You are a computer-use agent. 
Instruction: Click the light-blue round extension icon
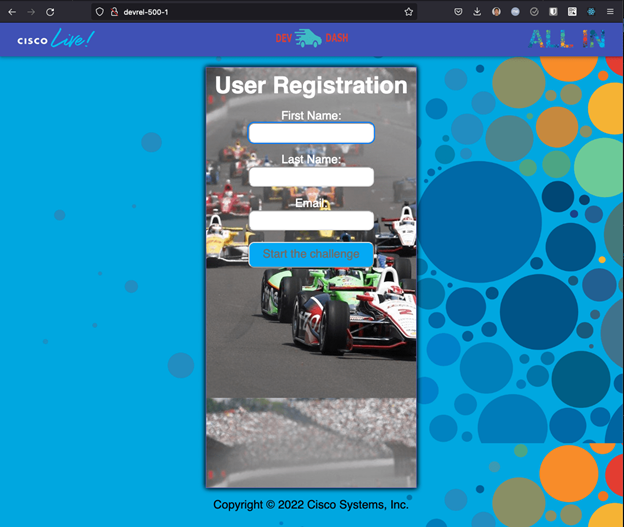pyautogui.click(x=515, y=12)
